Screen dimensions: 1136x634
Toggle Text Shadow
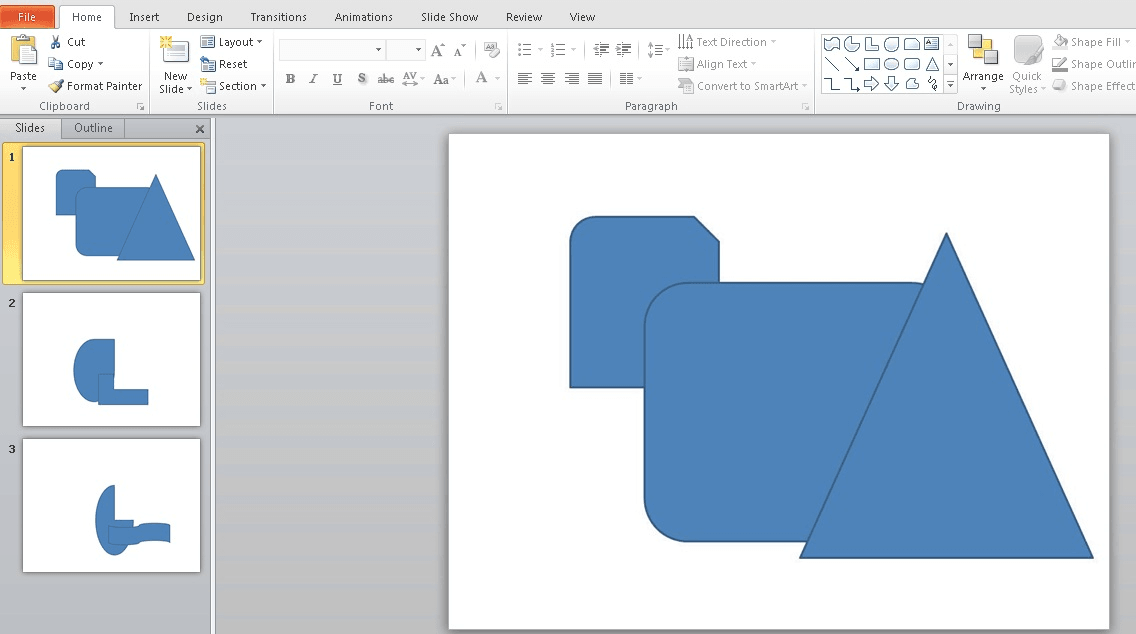pyautogui.click(x=362, y=79)
